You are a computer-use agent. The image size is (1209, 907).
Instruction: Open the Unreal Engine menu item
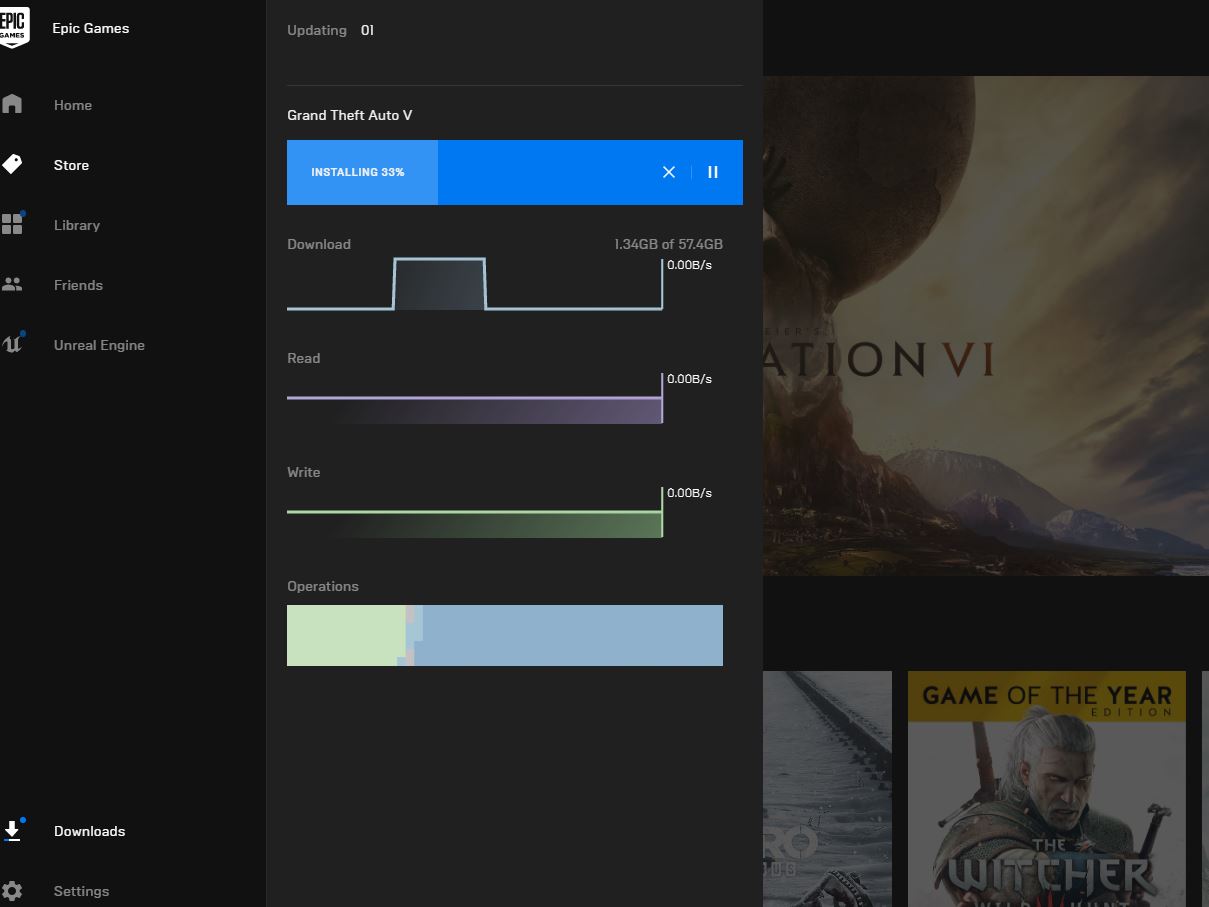click(x=99, y=345)
